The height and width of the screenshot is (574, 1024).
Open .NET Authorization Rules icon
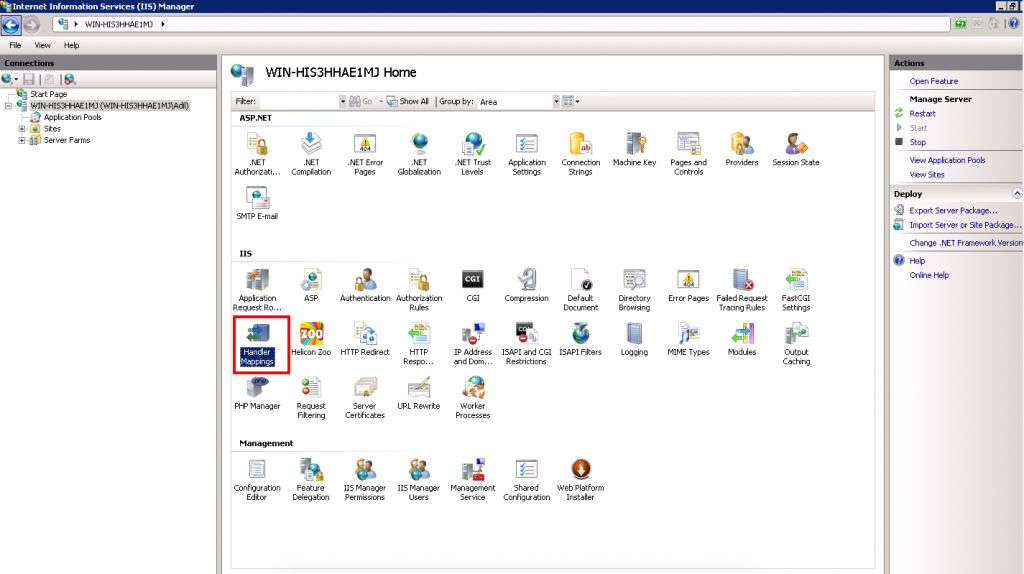[x=257, y=154]
